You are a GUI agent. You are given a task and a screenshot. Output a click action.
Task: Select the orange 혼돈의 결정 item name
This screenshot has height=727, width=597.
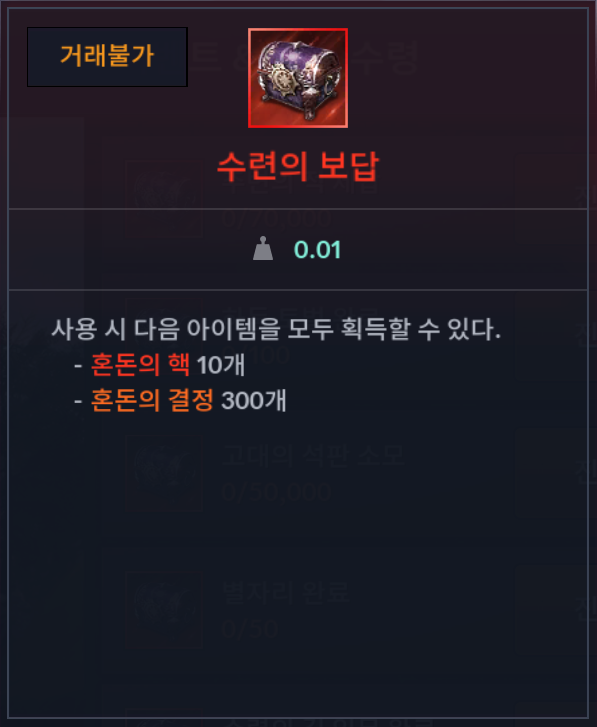[152, 400]
